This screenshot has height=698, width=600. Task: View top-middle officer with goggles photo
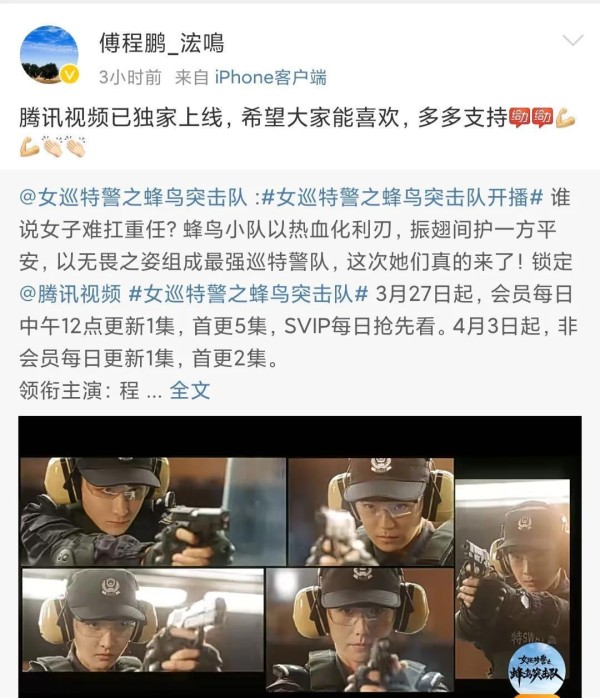[371, 512]
